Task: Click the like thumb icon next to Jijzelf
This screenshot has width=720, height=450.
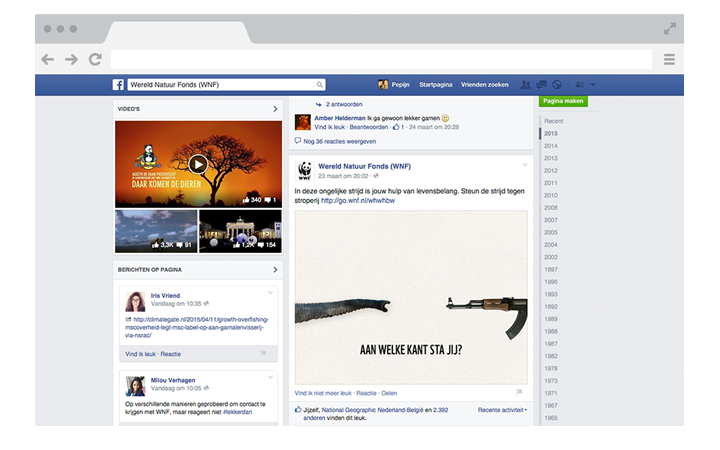Action: pos(298,410)
